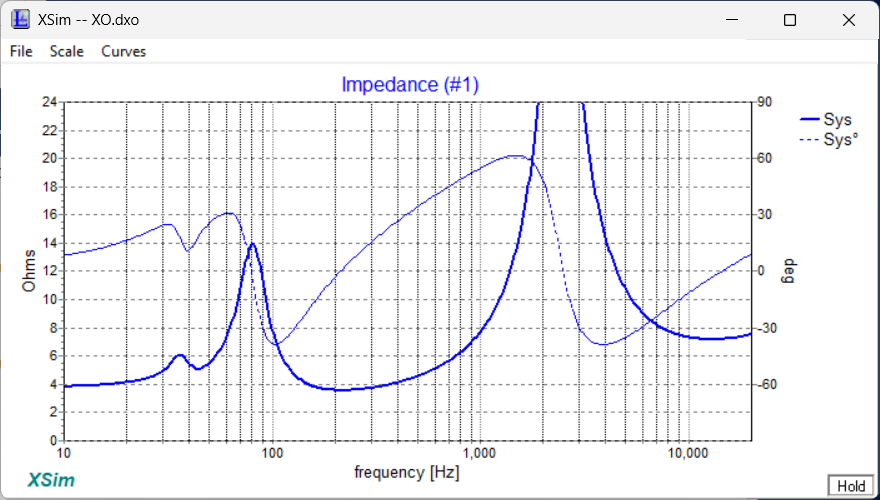The image size is (880, 500).
Task: Click the 24 ohm tick label
Action: pos(49,102)
